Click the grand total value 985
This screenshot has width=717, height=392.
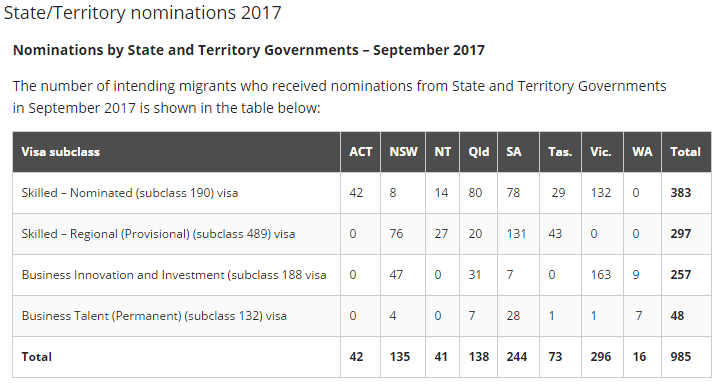[680, 357]
